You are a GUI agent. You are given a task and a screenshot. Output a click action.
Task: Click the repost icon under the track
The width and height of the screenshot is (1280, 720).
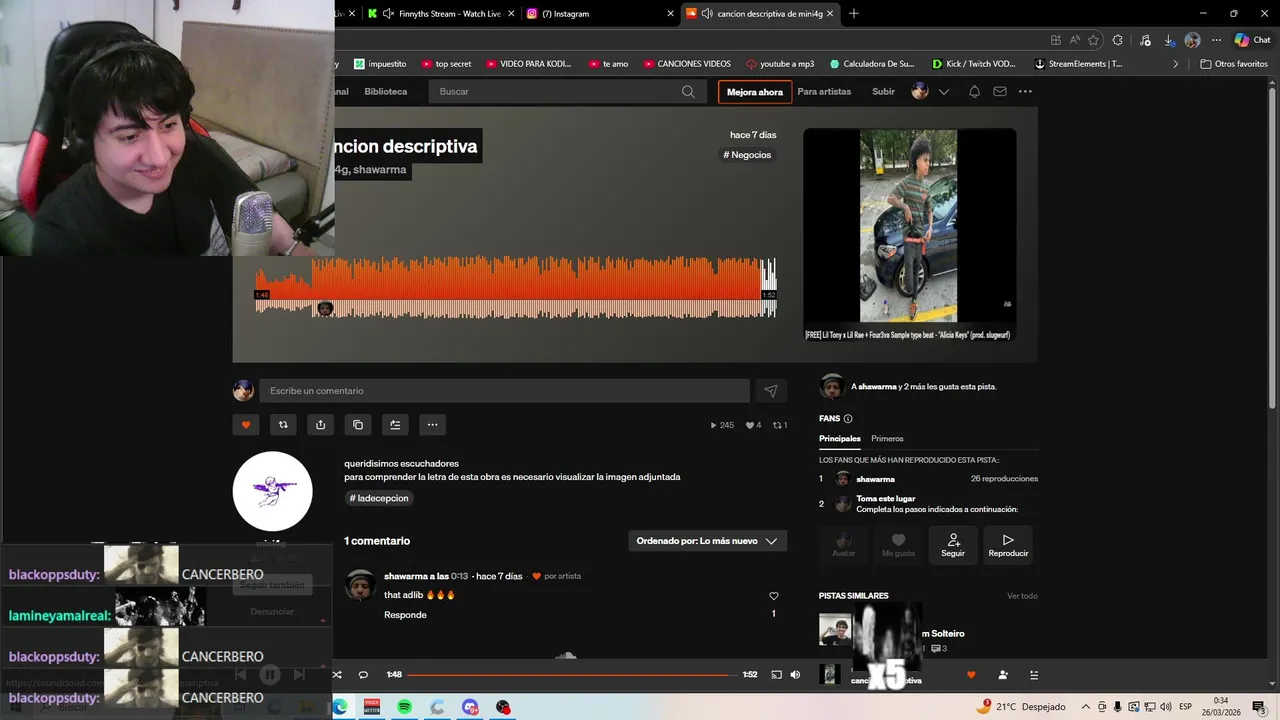point(283,425)
